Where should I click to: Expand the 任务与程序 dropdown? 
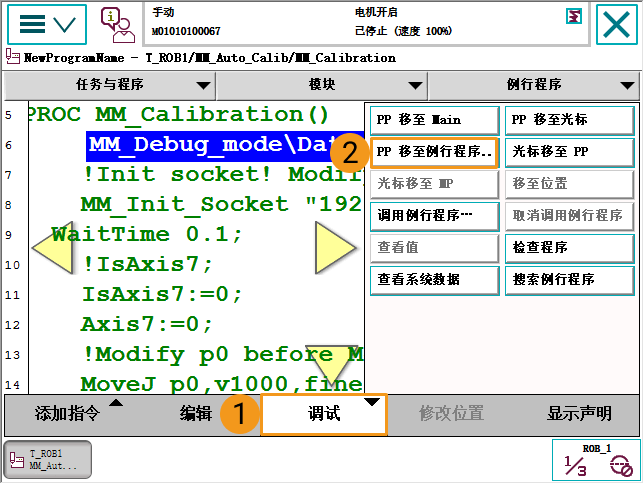point(110,85)
